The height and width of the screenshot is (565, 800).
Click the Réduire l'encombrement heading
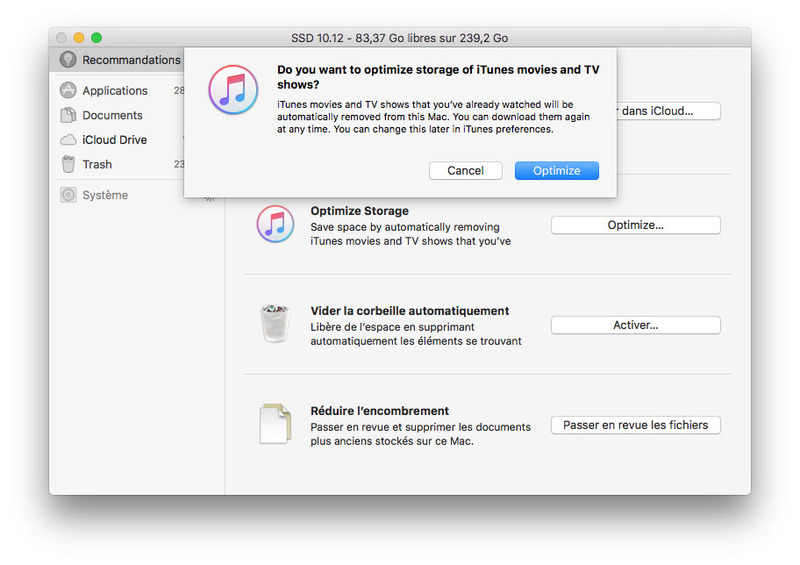point(380,411)
